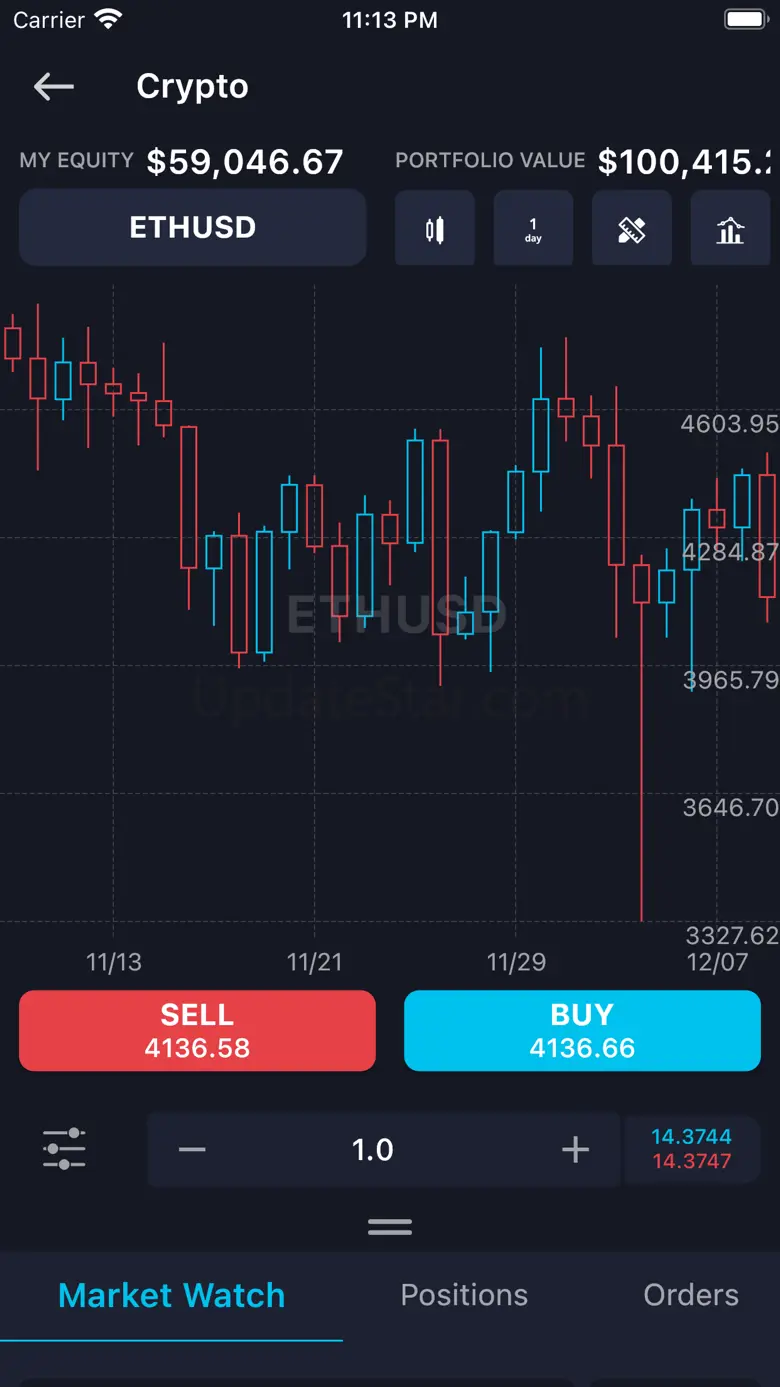Viewport: 780px width, 1387px height.
Task: Decrease quantity with the minus button
Action: [x=192, y=1149]
